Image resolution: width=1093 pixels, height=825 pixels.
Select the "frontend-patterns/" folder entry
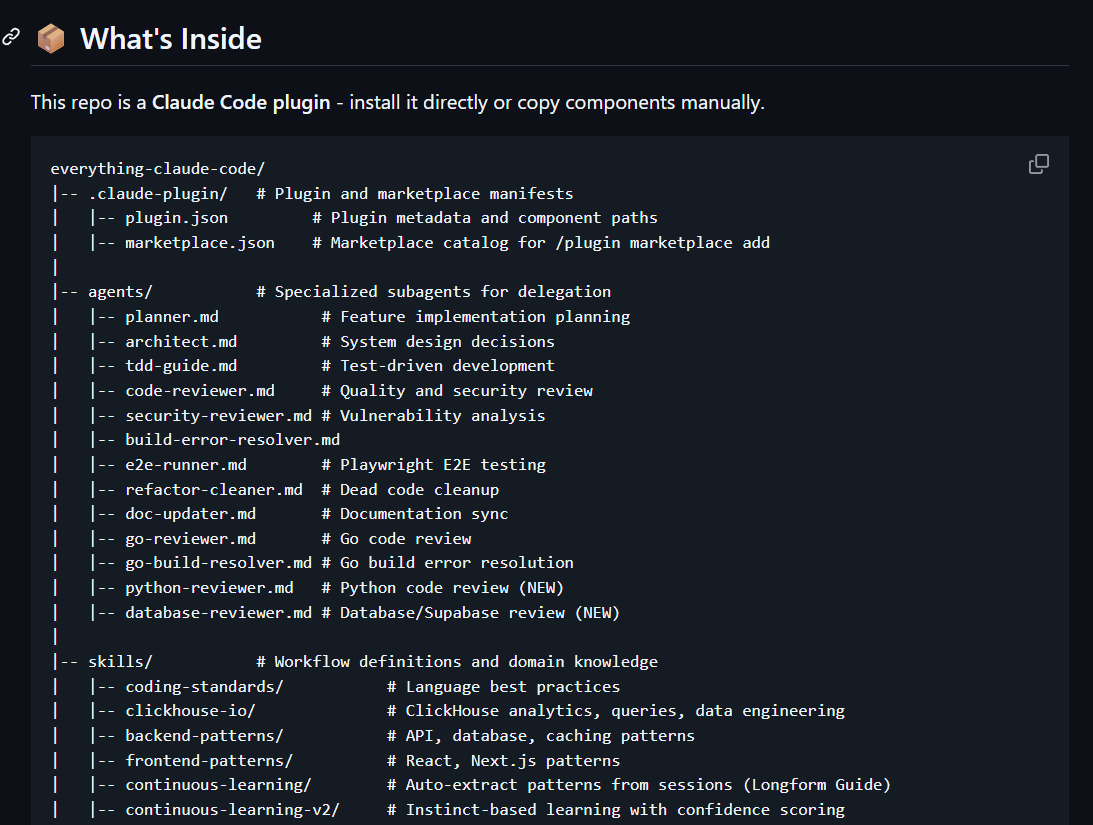click(x=209, y=761)
